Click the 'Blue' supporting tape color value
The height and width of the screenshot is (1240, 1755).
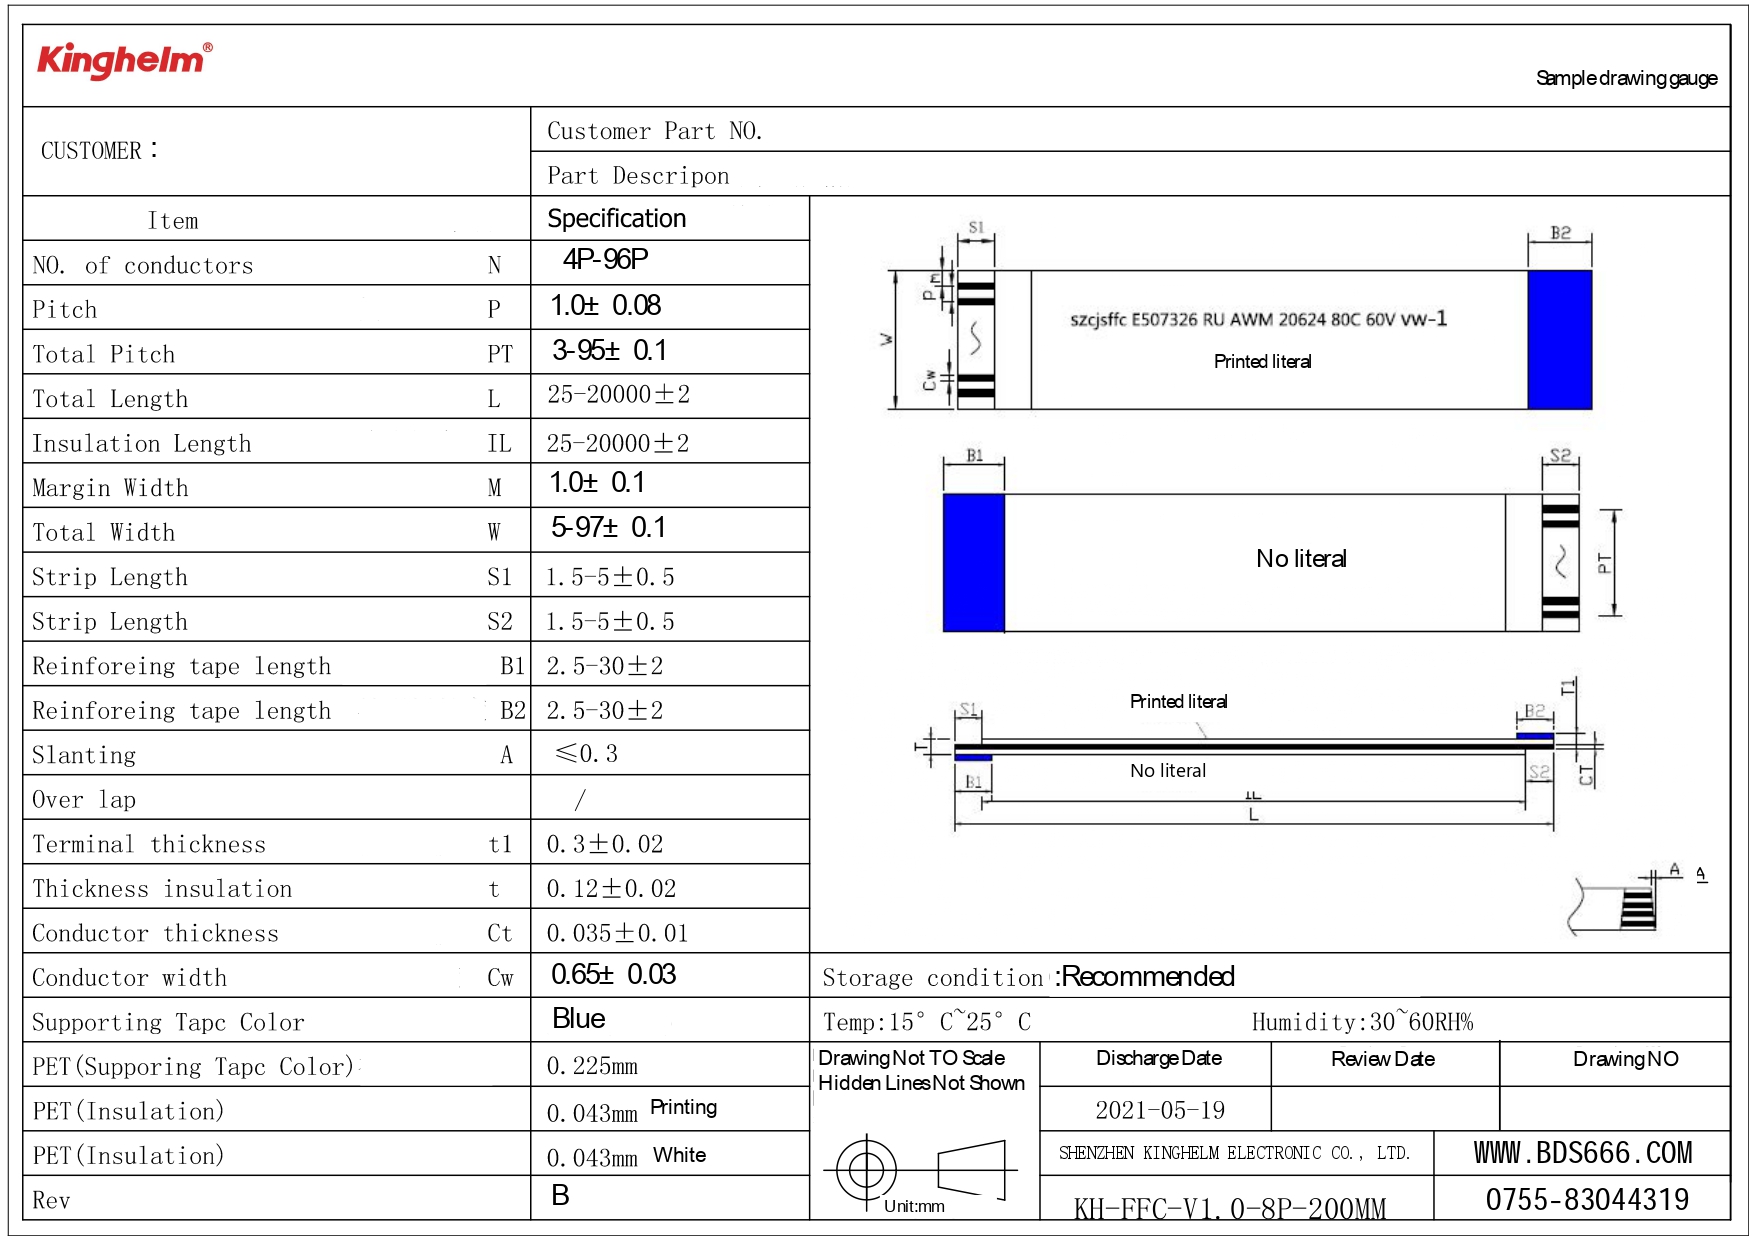click(x=579, y=1019)
